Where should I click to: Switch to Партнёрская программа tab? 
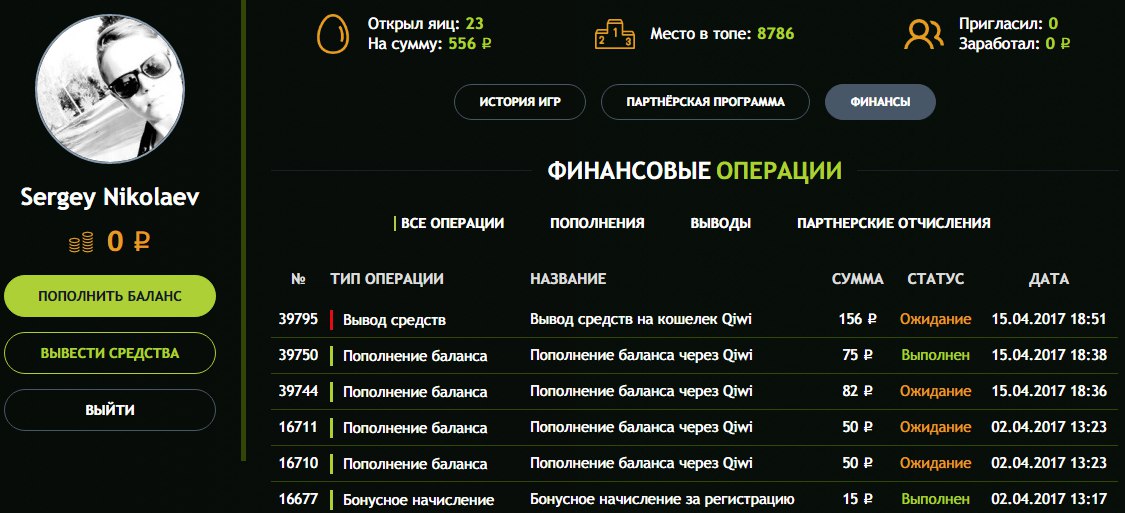(x=705, y=102)
